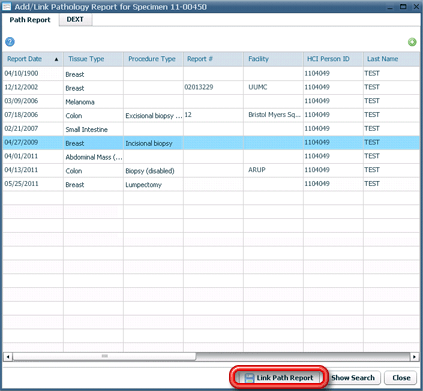Image resolution: width=423 pixels, height=391 pixels.
Task: Click the scroll left arrow of horizontal scrollbar
Action: coord(8,357)
